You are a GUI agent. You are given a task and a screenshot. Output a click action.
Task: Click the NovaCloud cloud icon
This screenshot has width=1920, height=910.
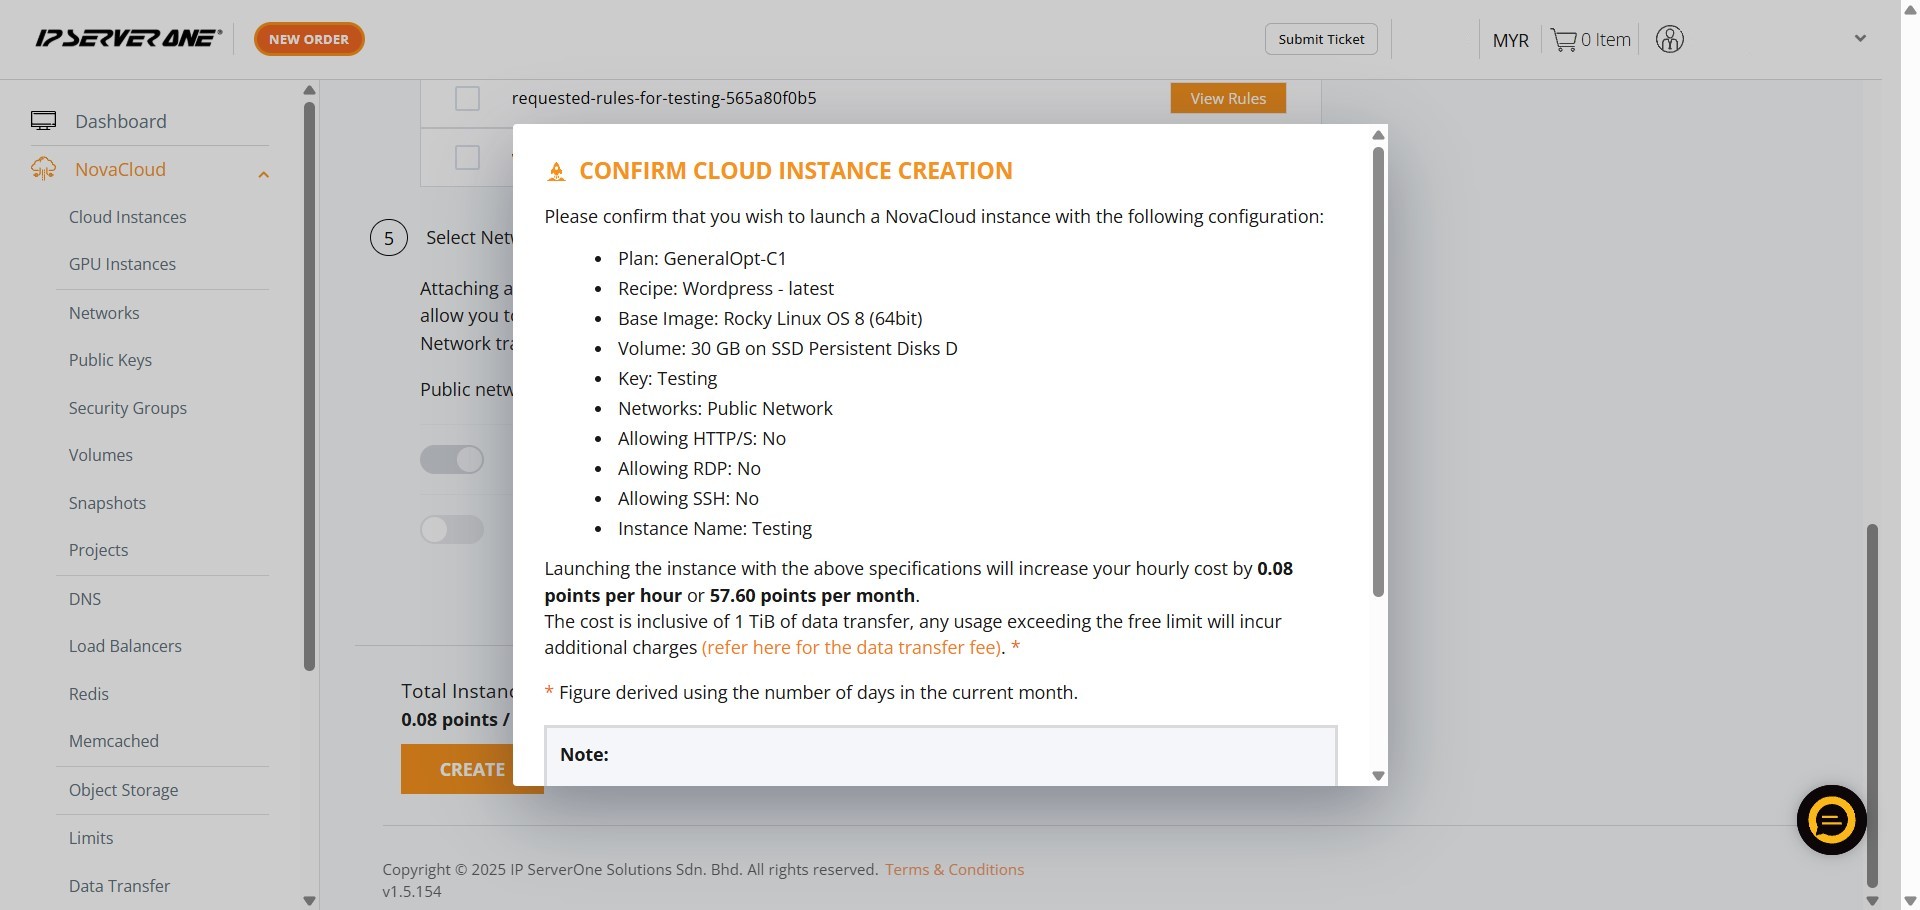[x=43, y=169]
